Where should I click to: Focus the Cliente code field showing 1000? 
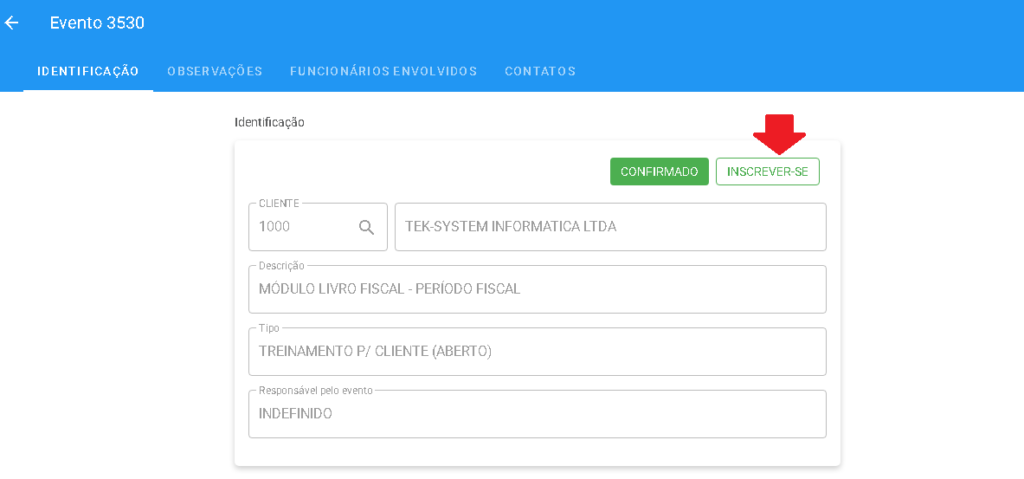[x=300, y=227]
